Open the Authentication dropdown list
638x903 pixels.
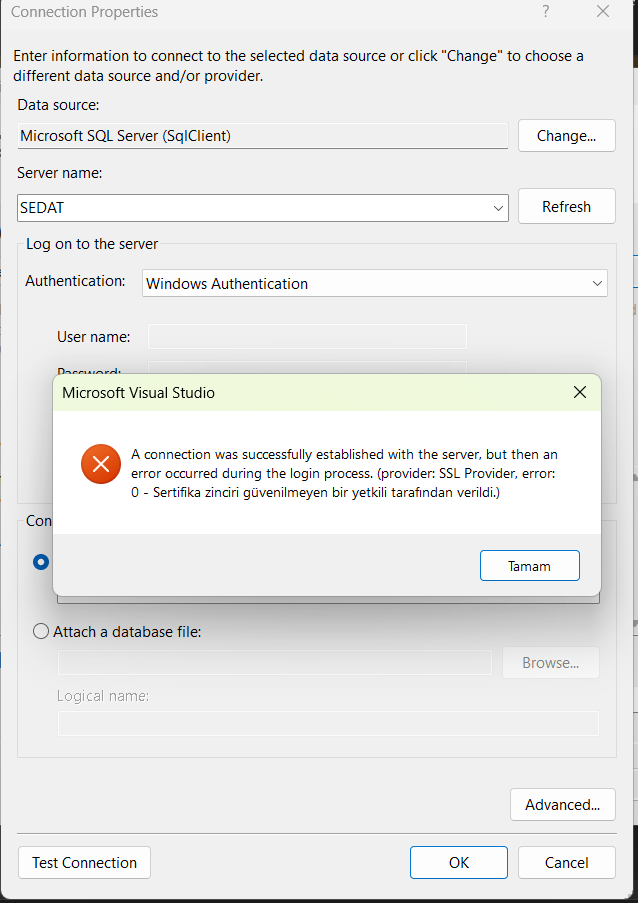point(375,284)
